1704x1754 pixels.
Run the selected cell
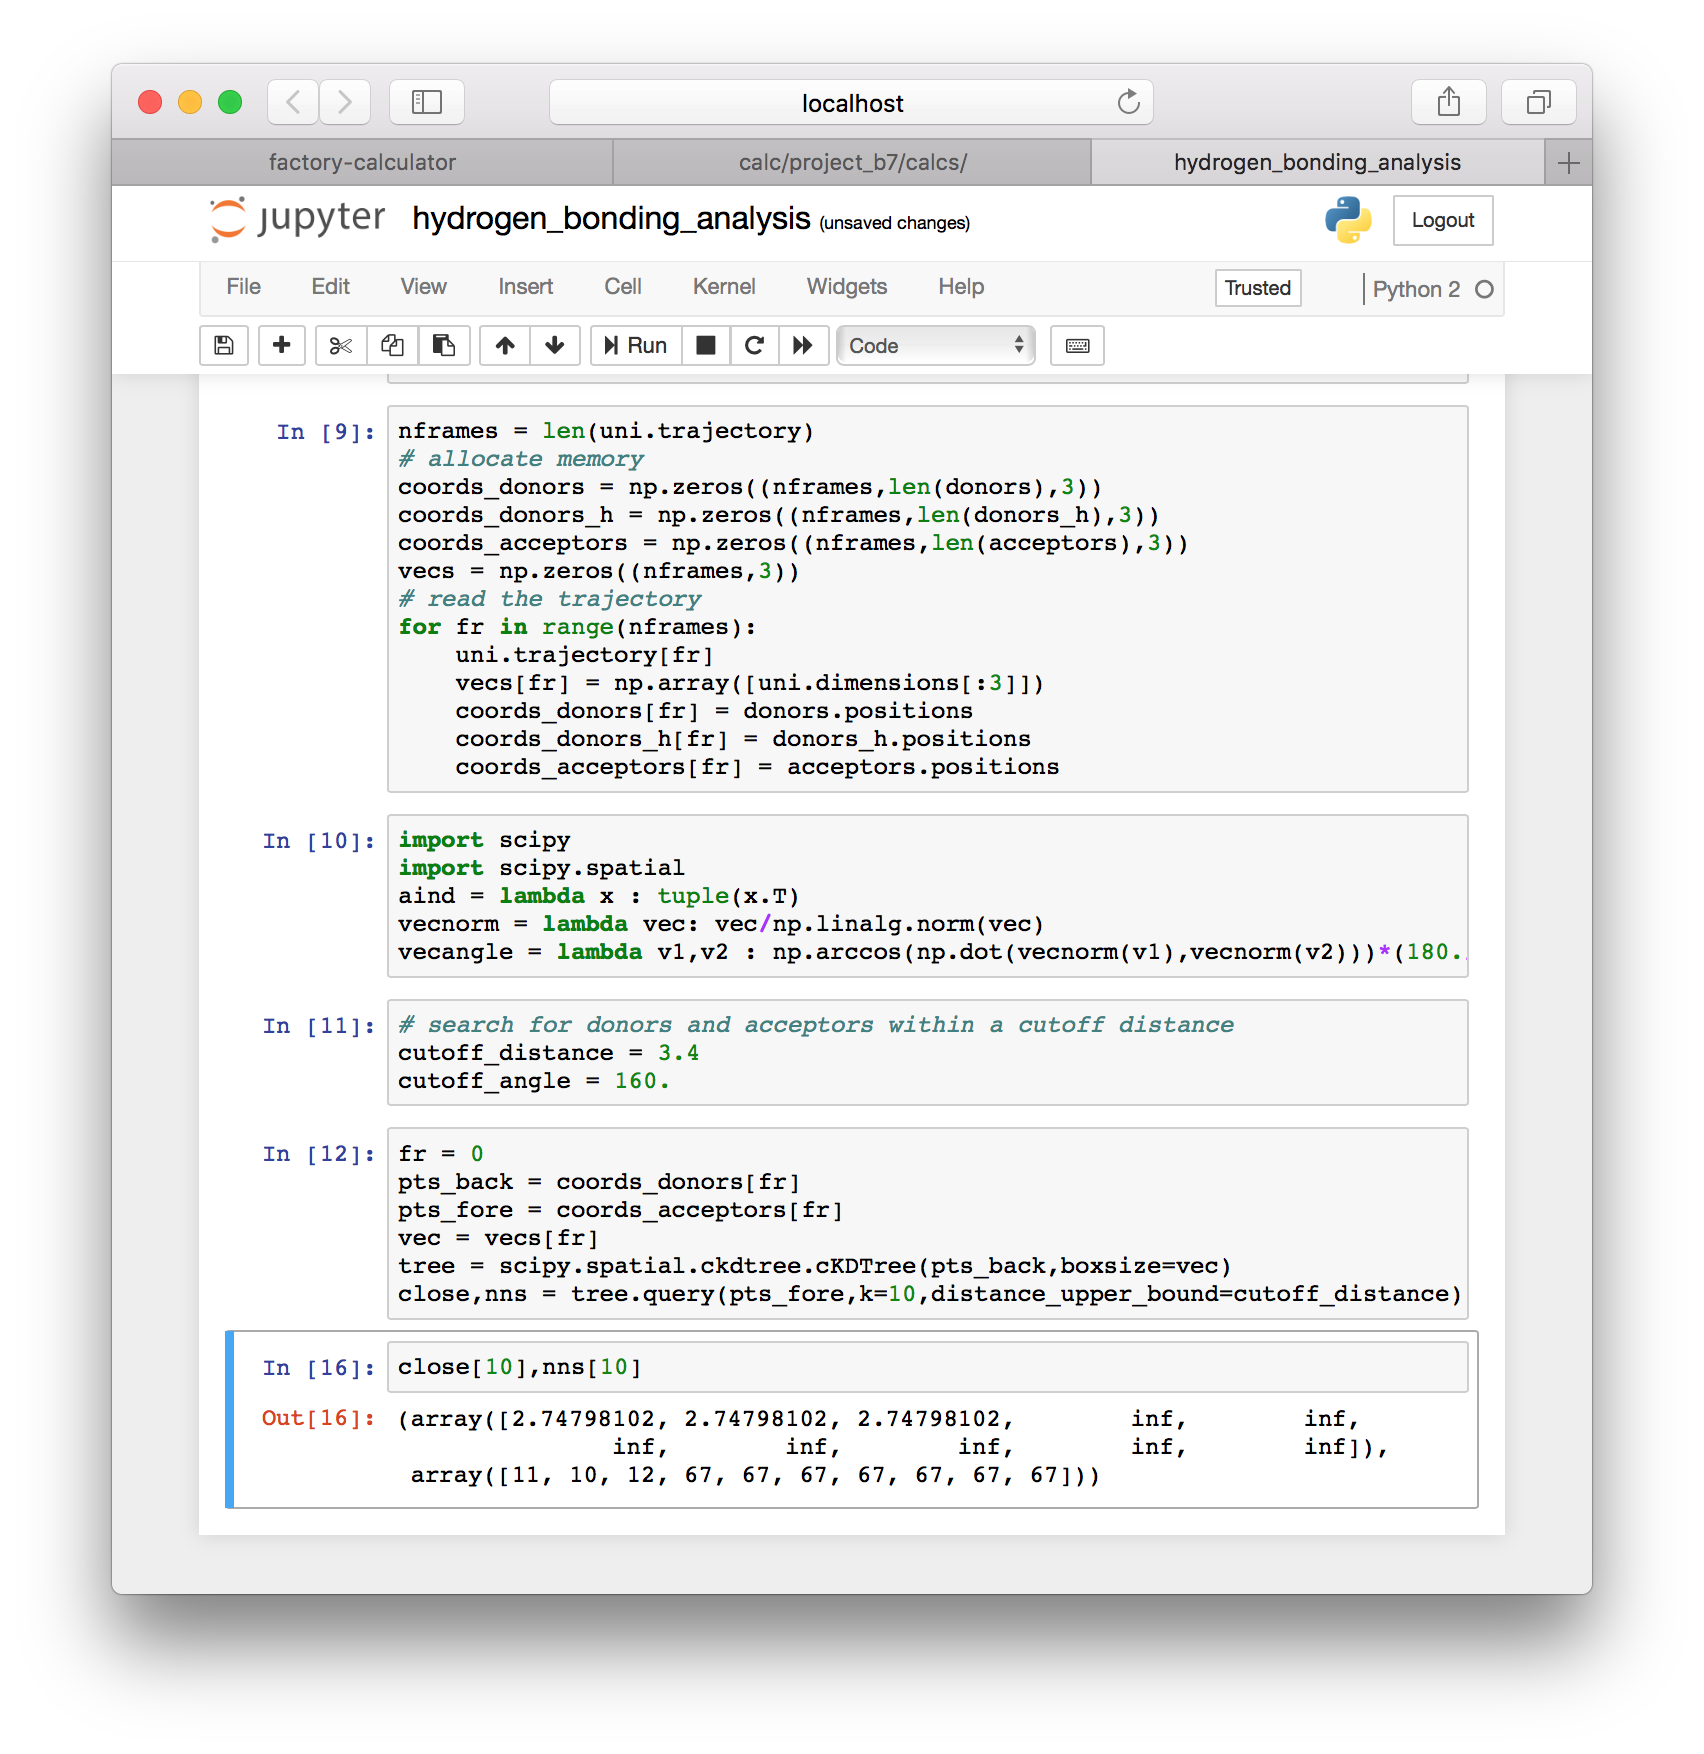click(636, 346)
